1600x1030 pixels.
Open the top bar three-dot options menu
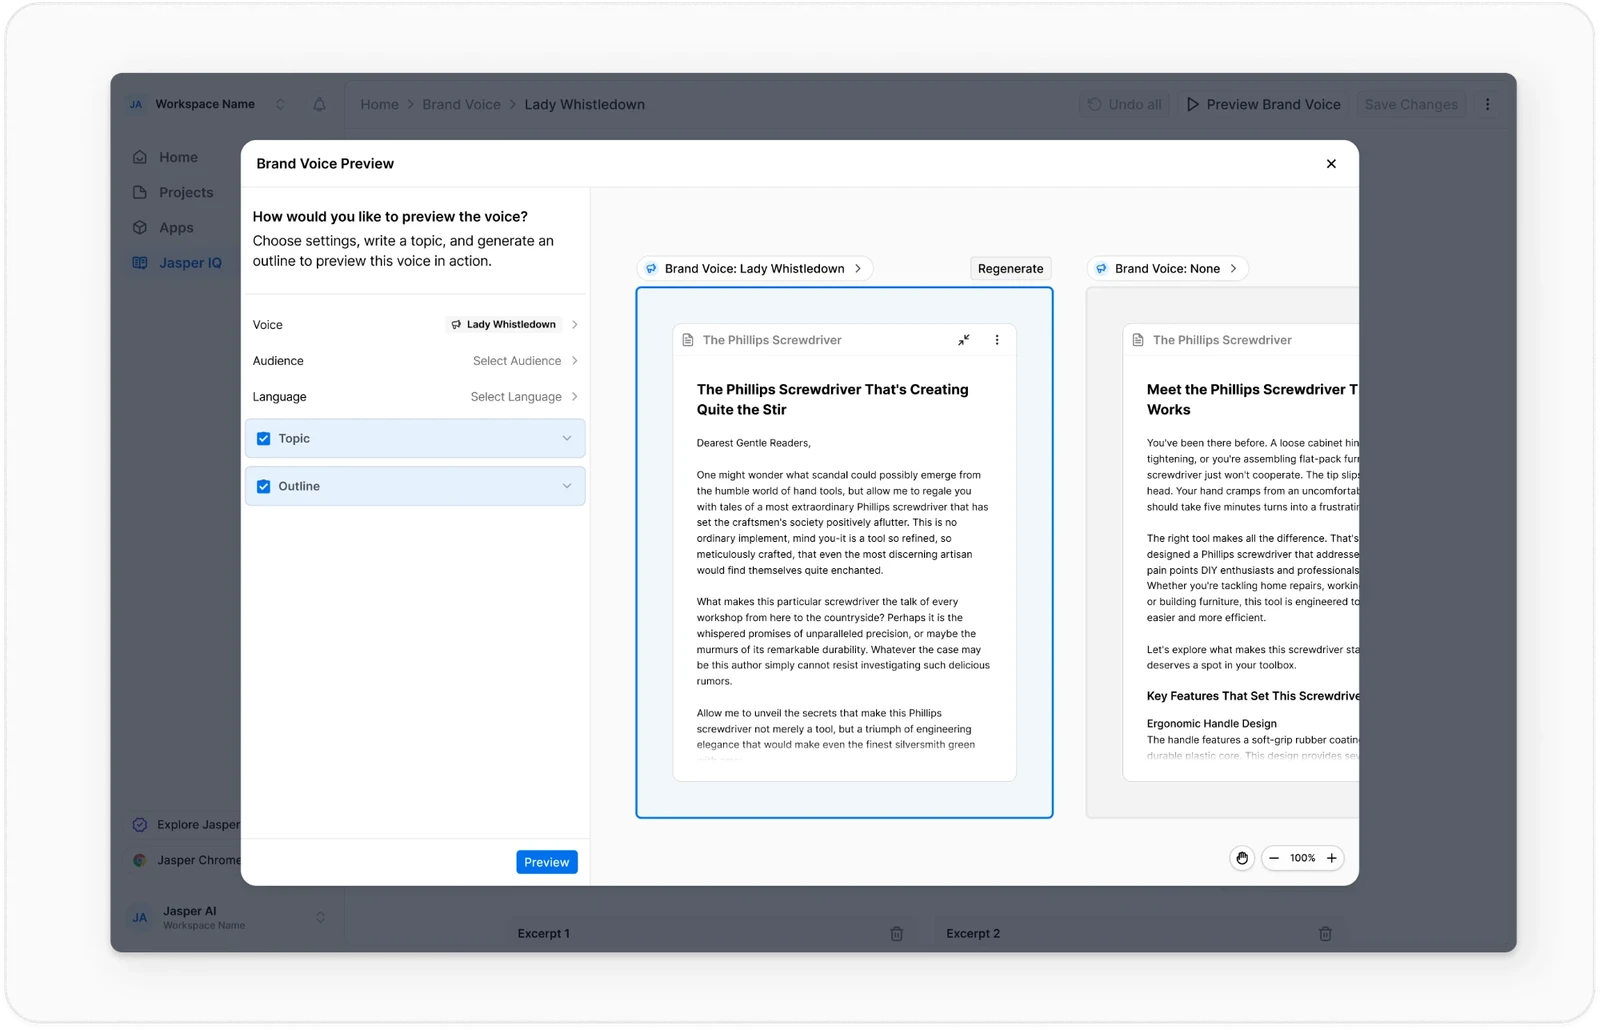point(1487,104)
